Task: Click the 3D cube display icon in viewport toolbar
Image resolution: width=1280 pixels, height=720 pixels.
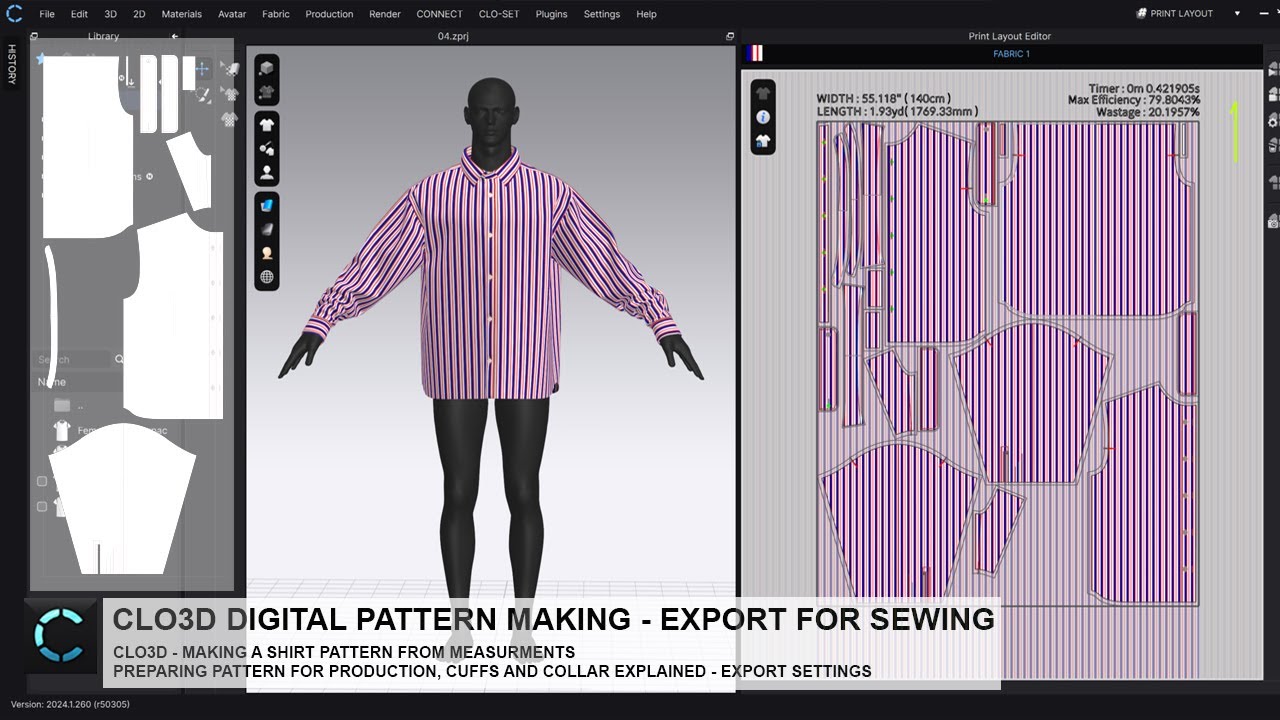Action: click(x=267, y=68)
